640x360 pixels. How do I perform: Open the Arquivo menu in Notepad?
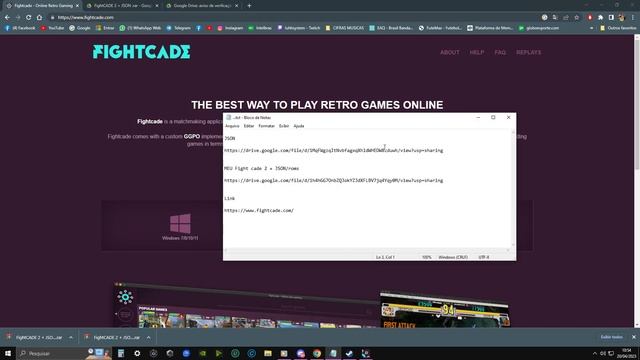tap(232, 126)
